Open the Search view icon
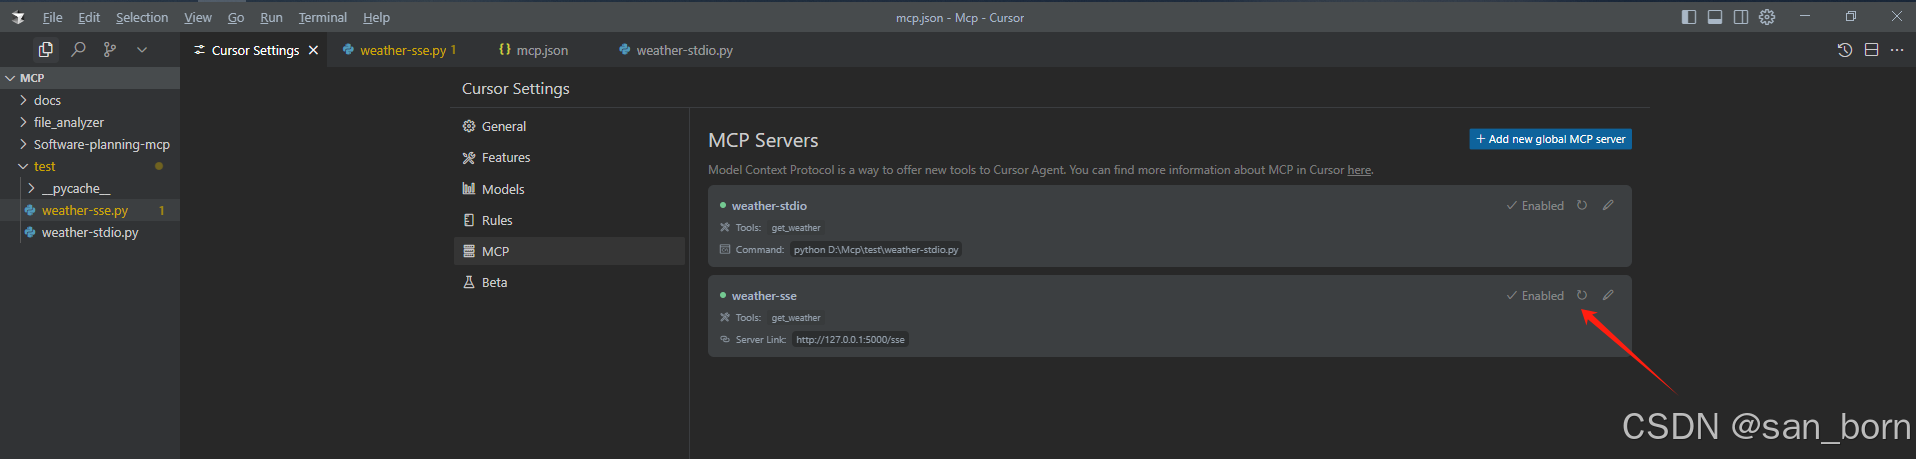The height and width of the screenshot is (459, 1916). 78,49
